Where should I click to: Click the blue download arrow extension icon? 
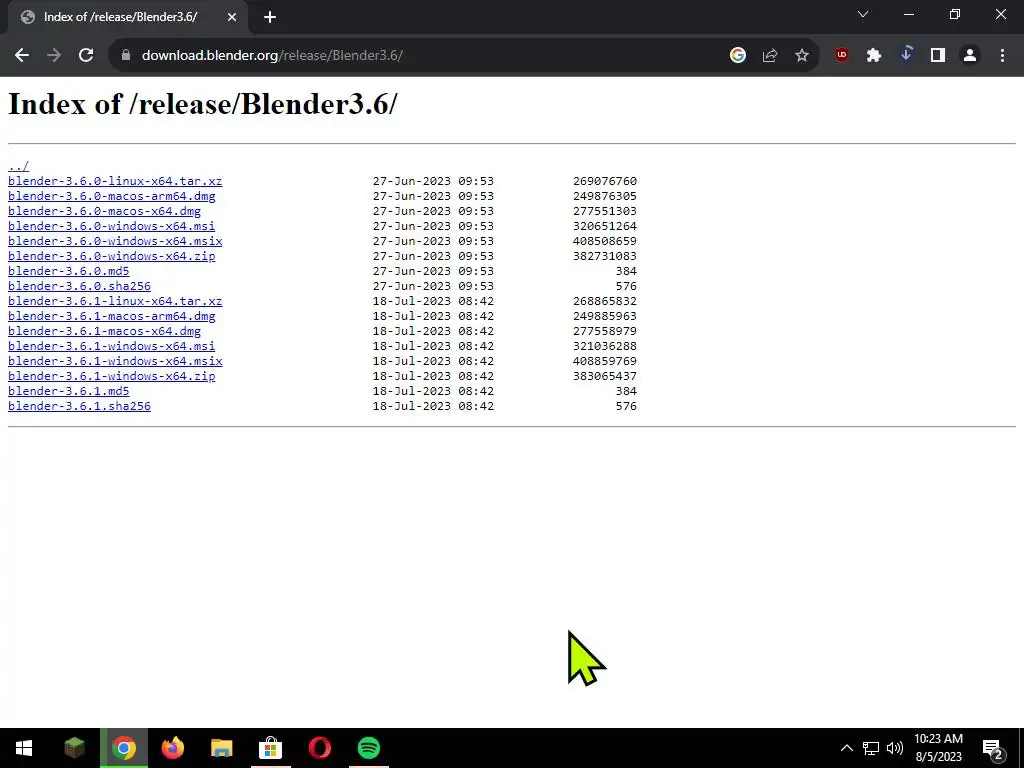906,56
